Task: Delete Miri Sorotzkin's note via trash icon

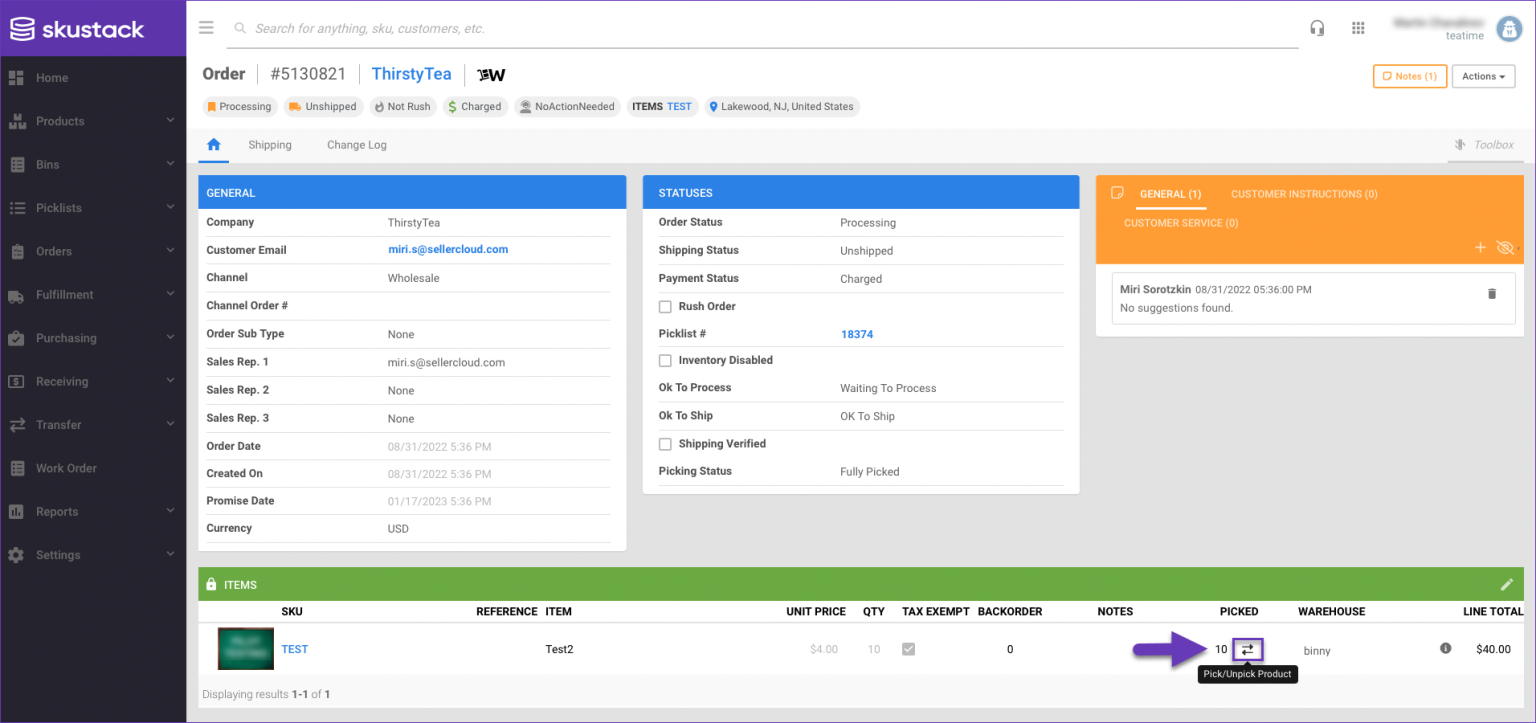Action: click(1492, 295)
